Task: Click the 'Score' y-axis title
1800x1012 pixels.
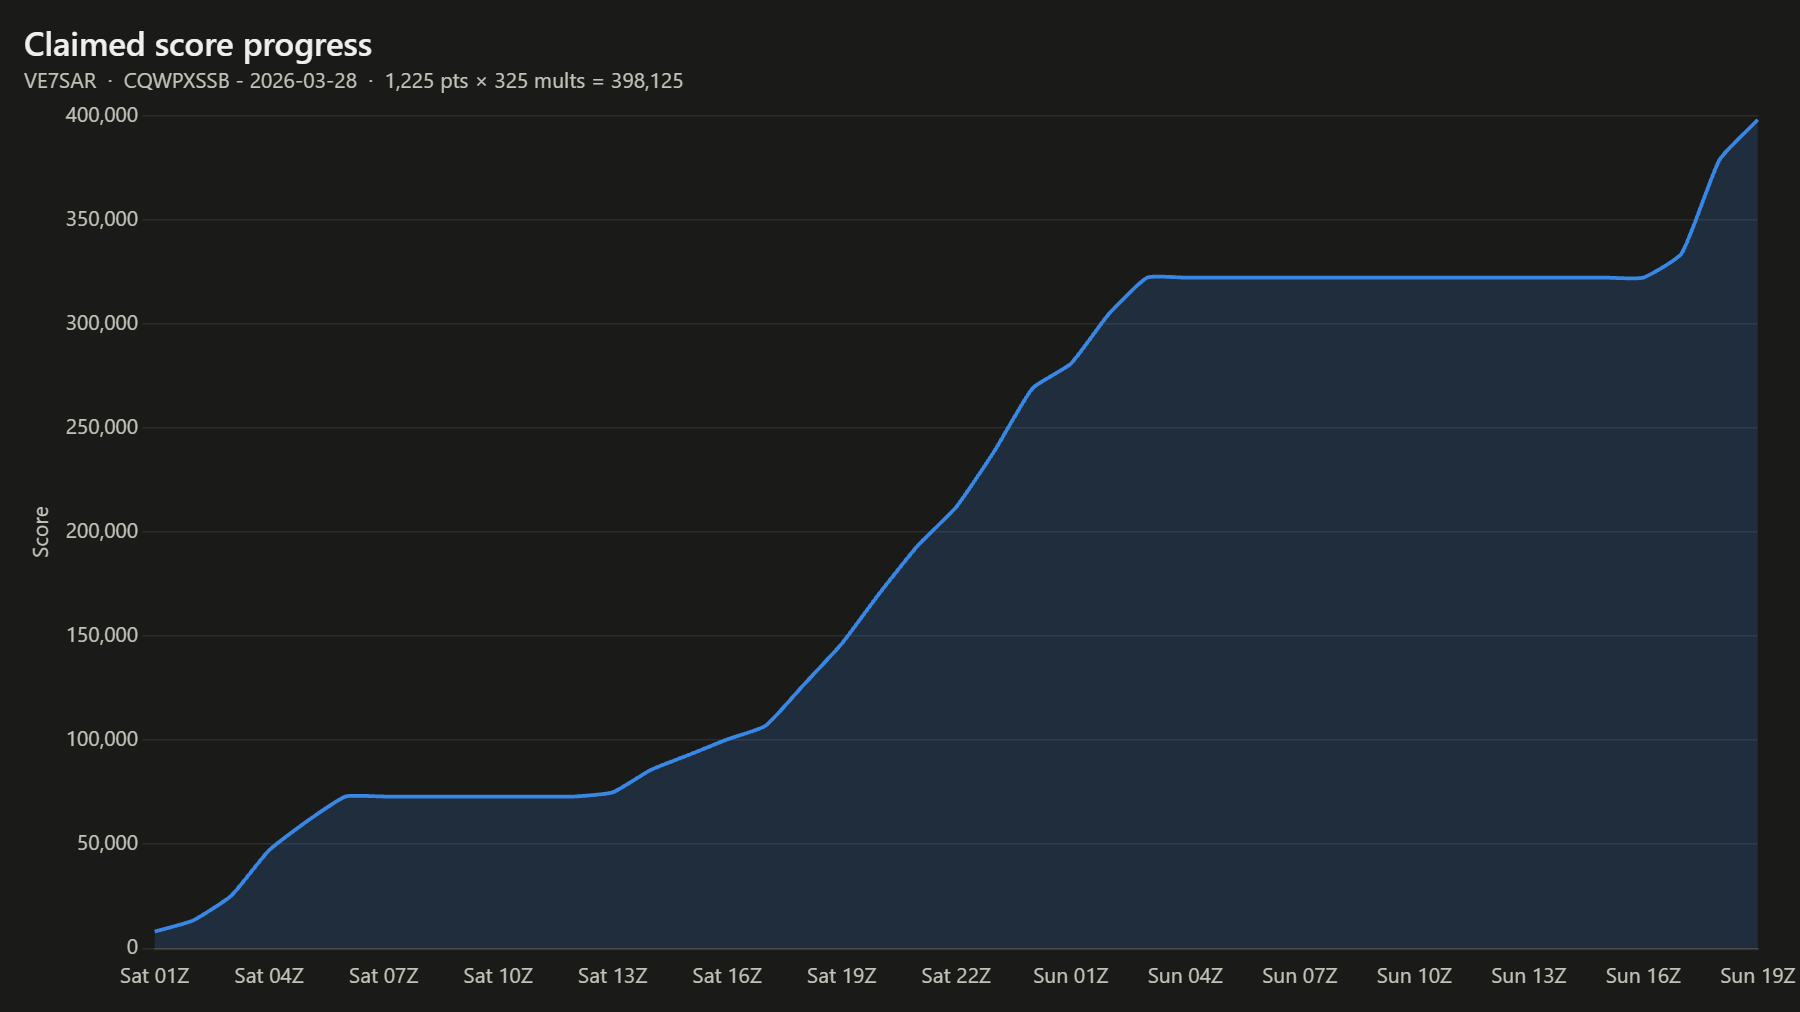Action: [41, 532]
